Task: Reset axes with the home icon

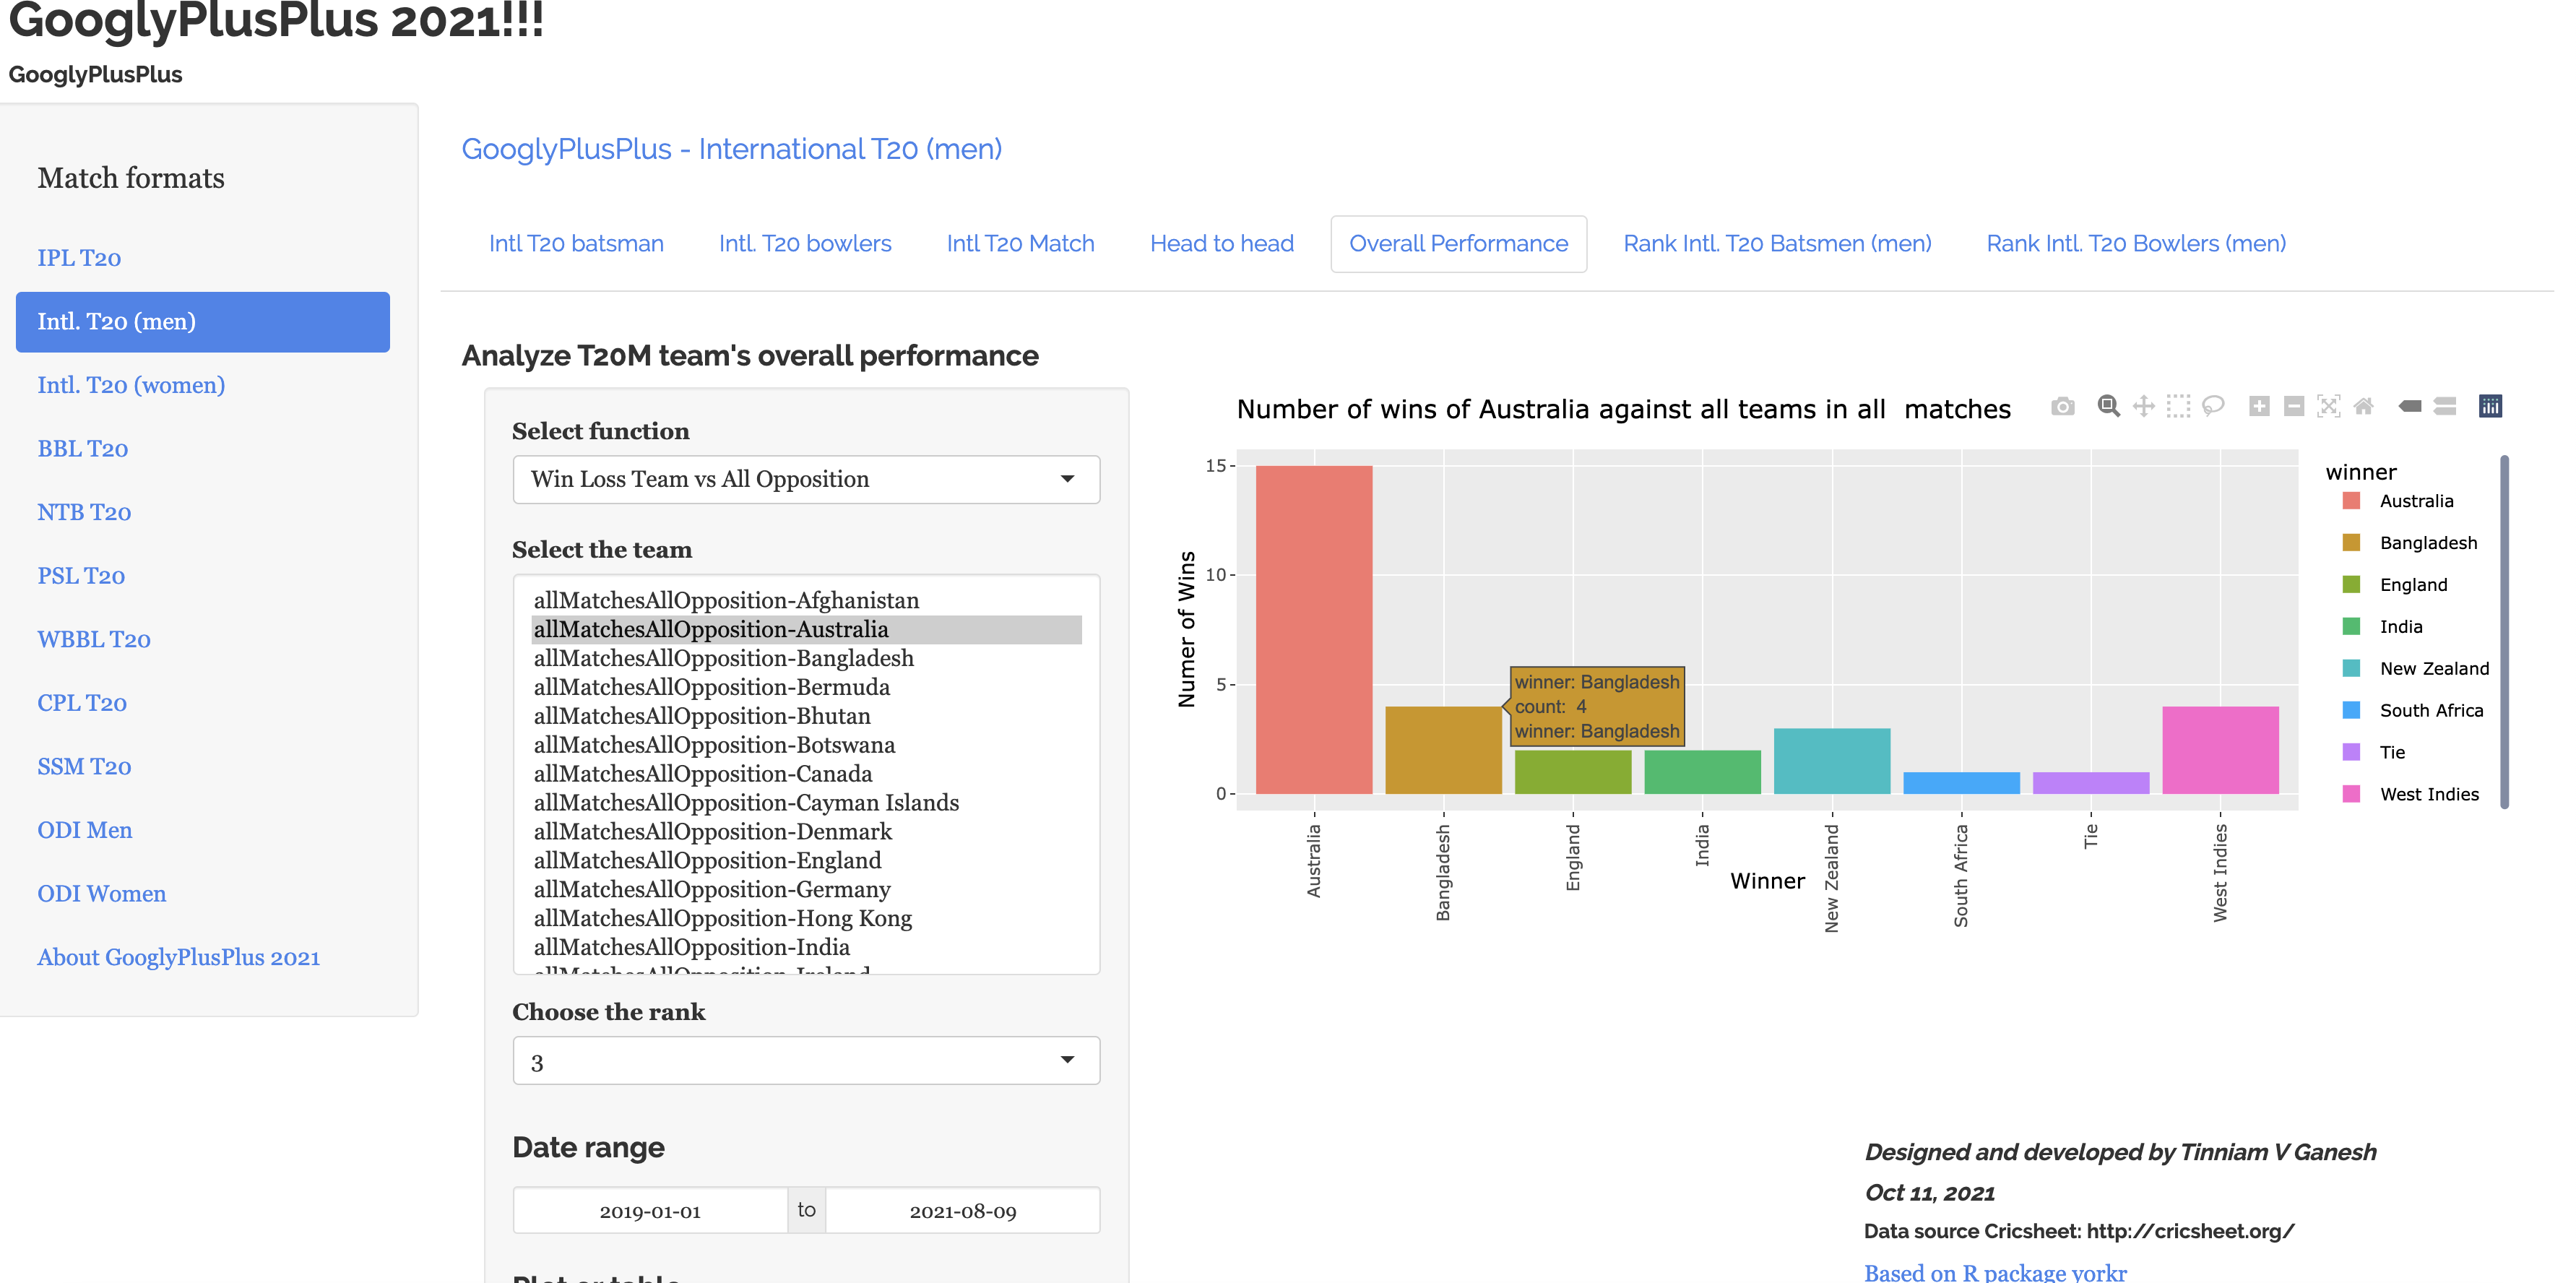Action: coord(2364,406)
